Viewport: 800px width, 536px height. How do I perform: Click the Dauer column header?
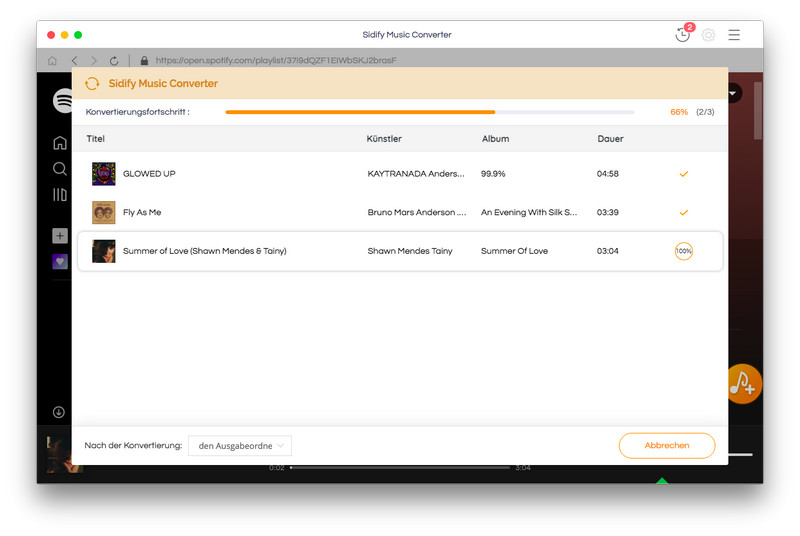(610, 139)
